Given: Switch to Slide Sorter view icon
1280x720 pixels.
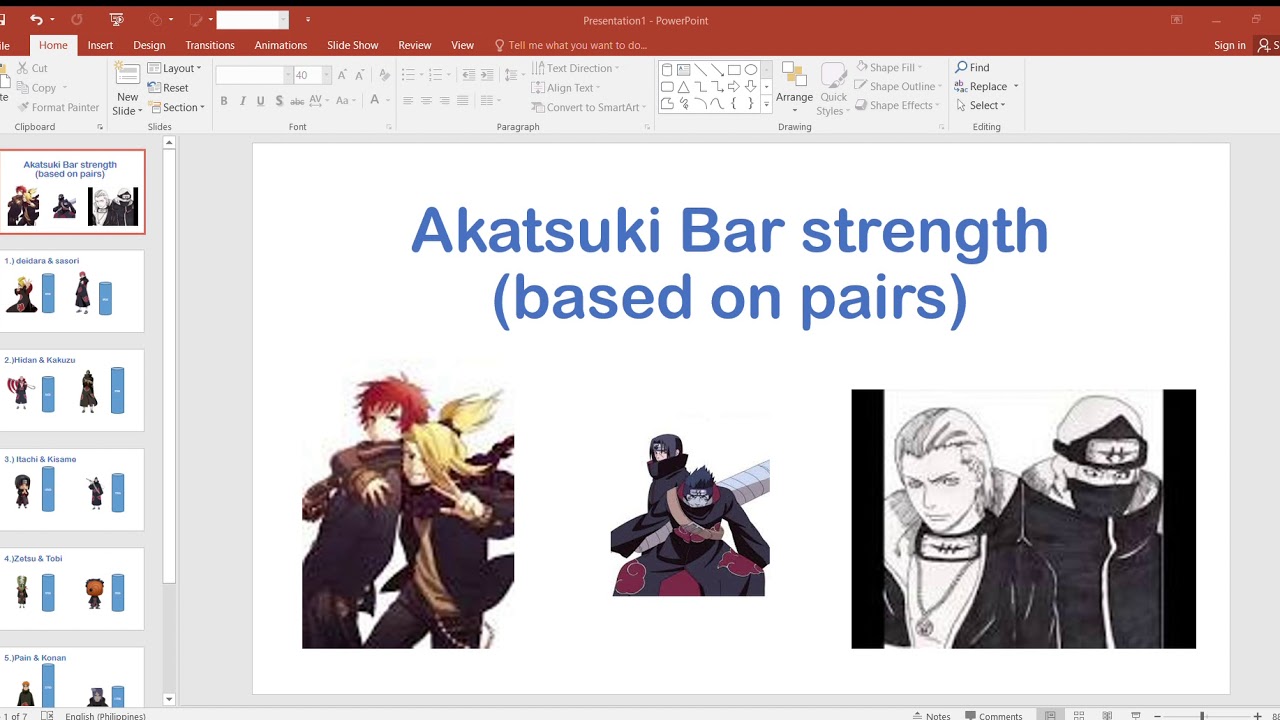Looking at the screenshot, I should coord(1079,716).
